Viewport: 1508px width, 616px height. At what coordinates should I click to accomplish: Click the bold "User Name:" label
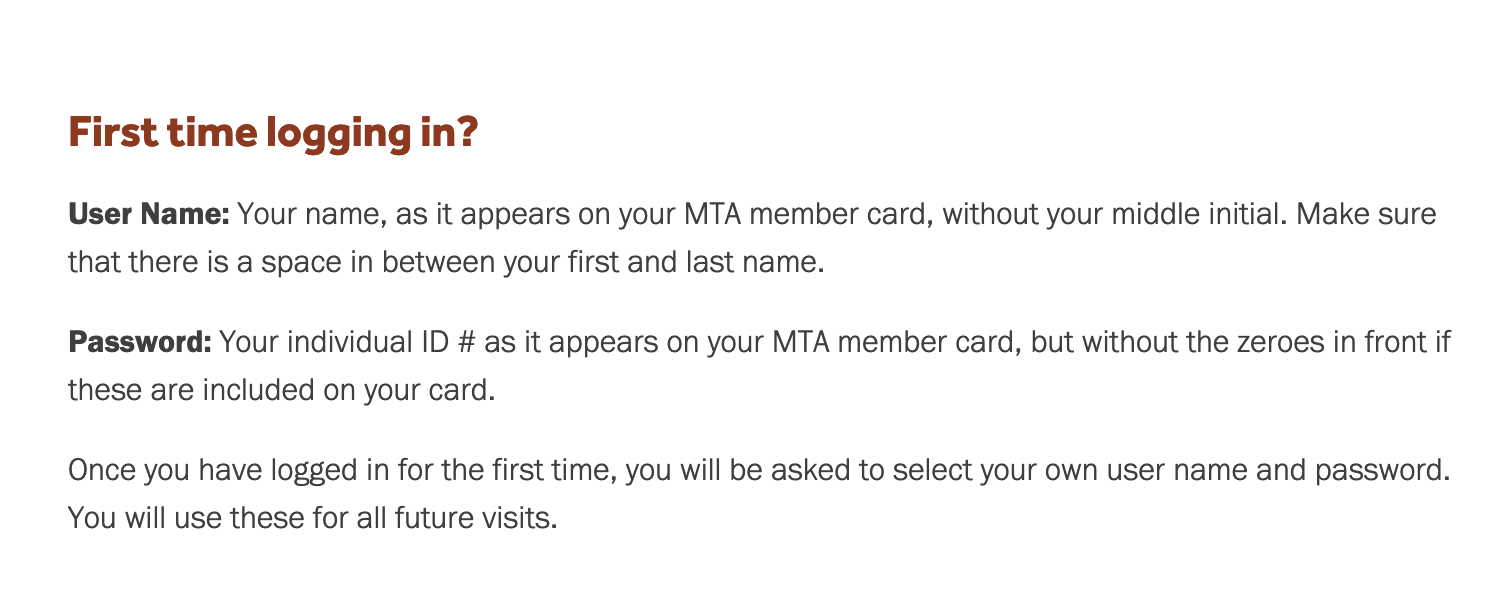tap(150, 214)
